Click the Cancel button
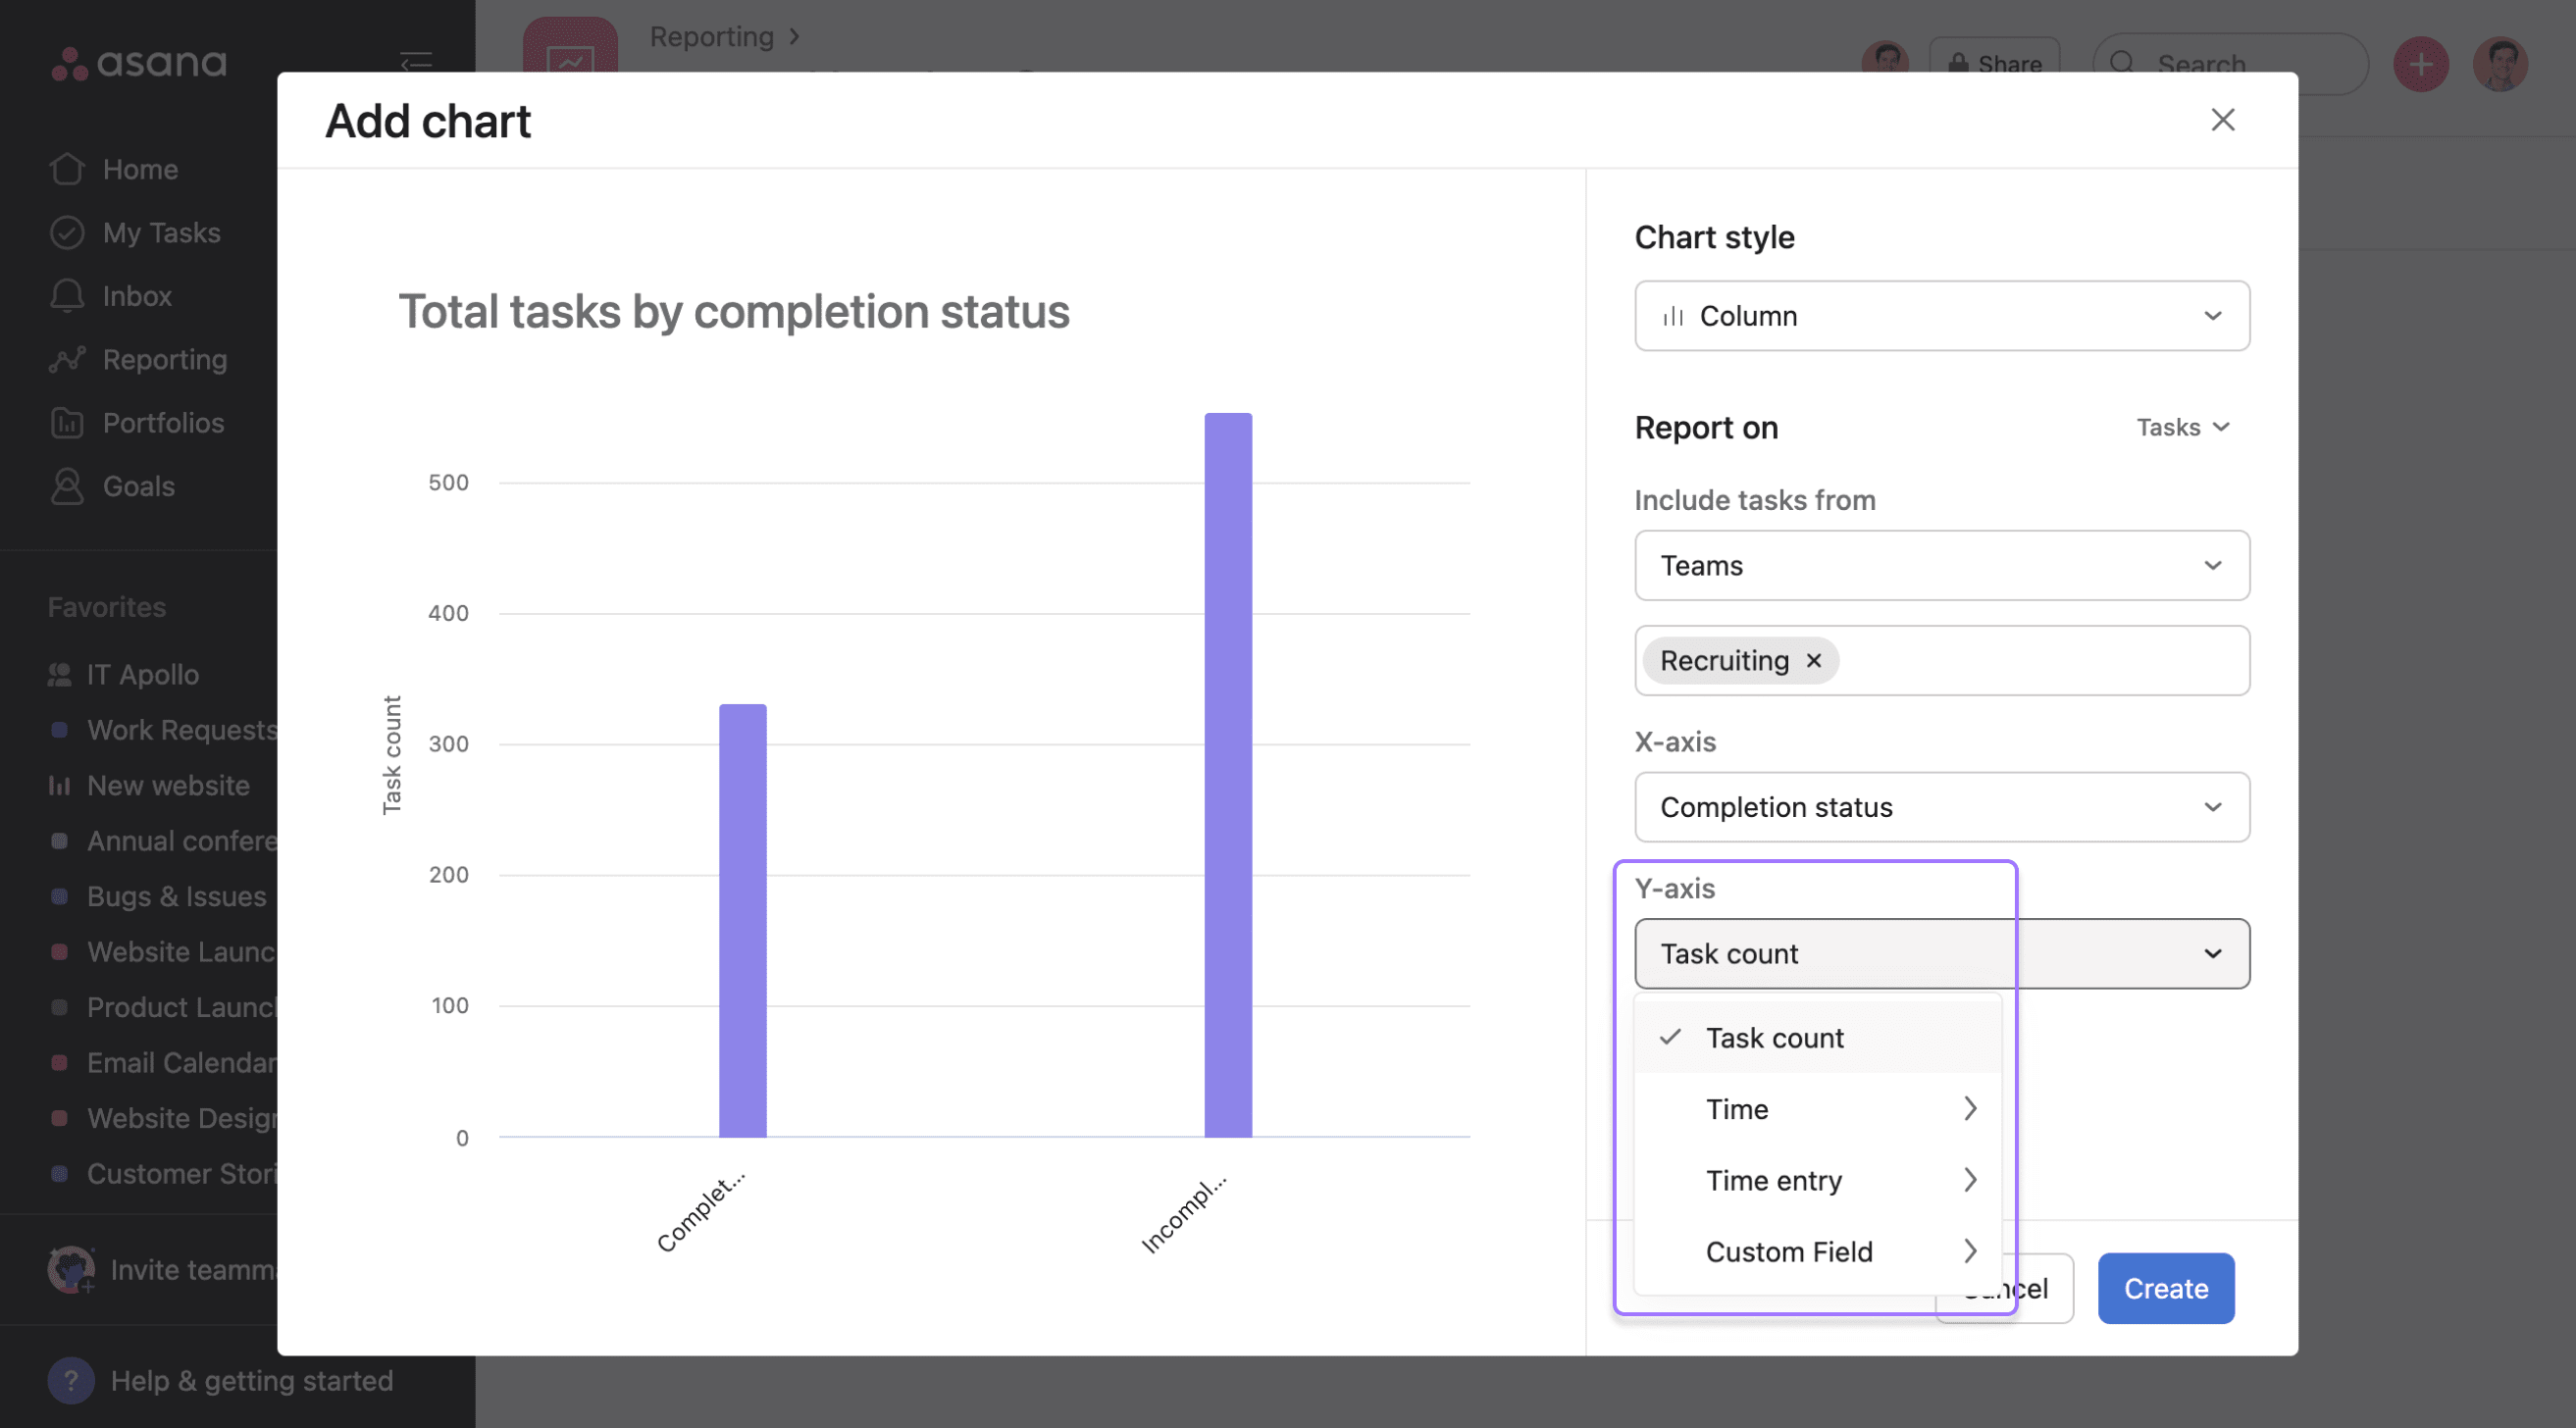Viewport: 2576px width, 1428px height. tap(2004, 1288)
